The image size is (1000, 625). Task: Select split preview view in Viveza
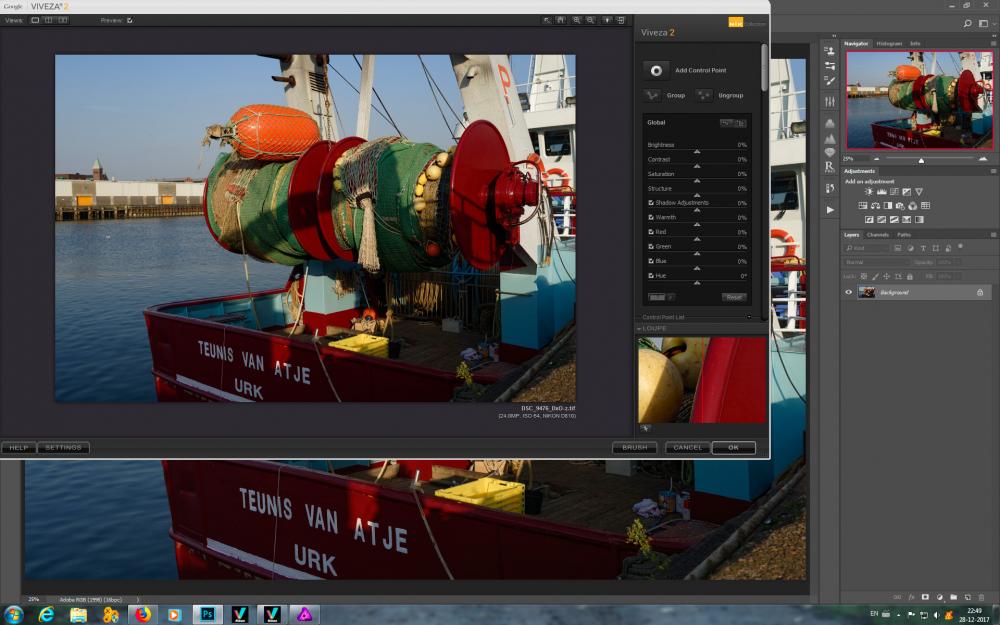(48, 20)
